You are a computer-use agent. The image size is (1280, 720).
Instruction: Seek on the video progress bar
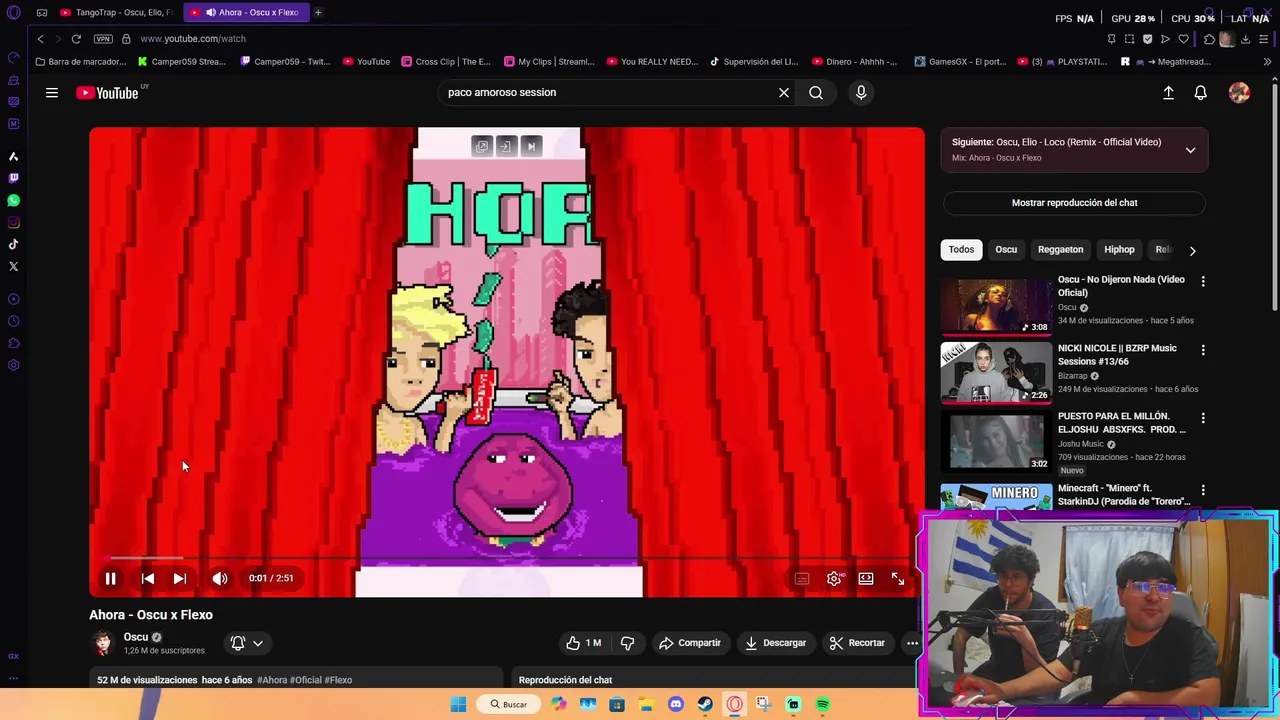point(507,558)
